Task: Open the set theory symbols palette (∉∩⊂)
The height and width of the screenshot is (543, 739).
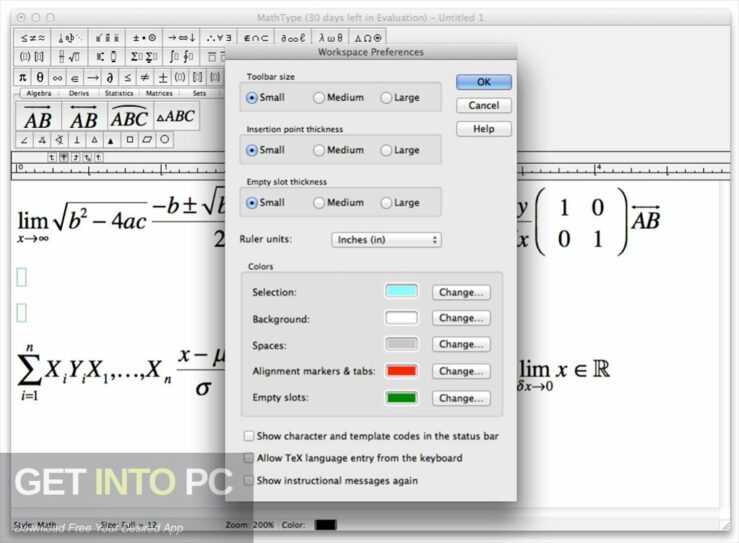Action: click(x=256, y=38)
